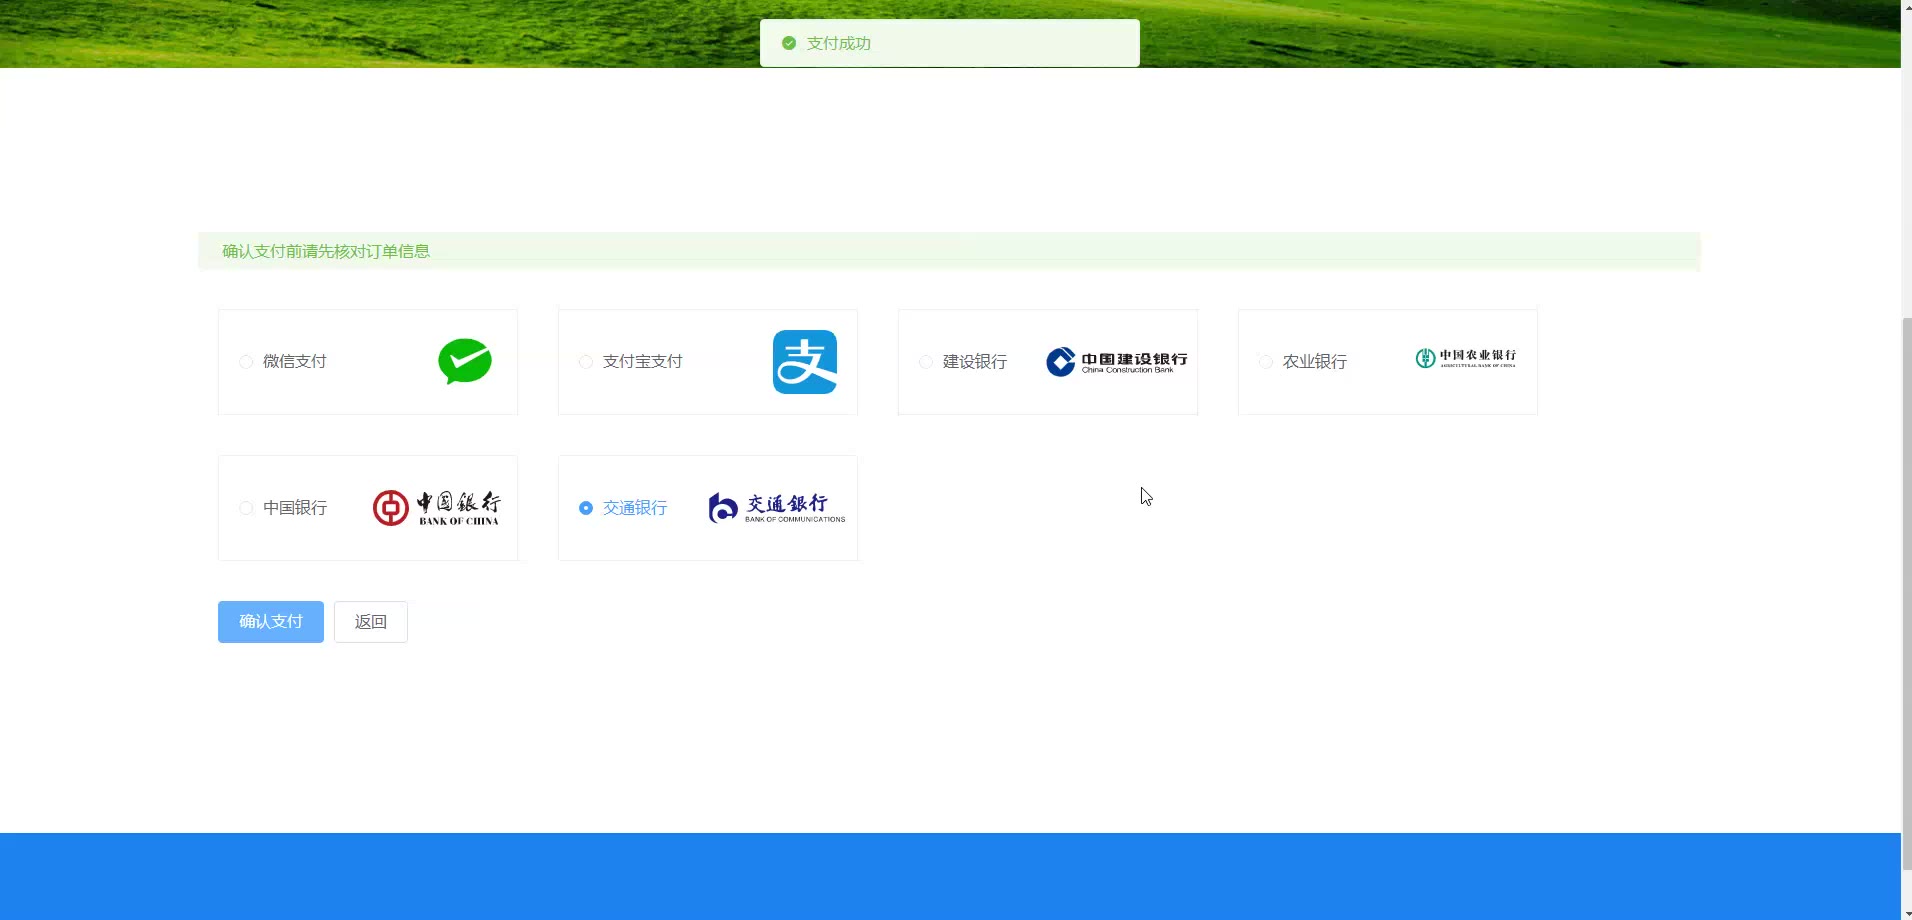This screenshot has width=1912, height=920.
Task: Select the 中国银行 radio button
Action: (x=246, y=508)
